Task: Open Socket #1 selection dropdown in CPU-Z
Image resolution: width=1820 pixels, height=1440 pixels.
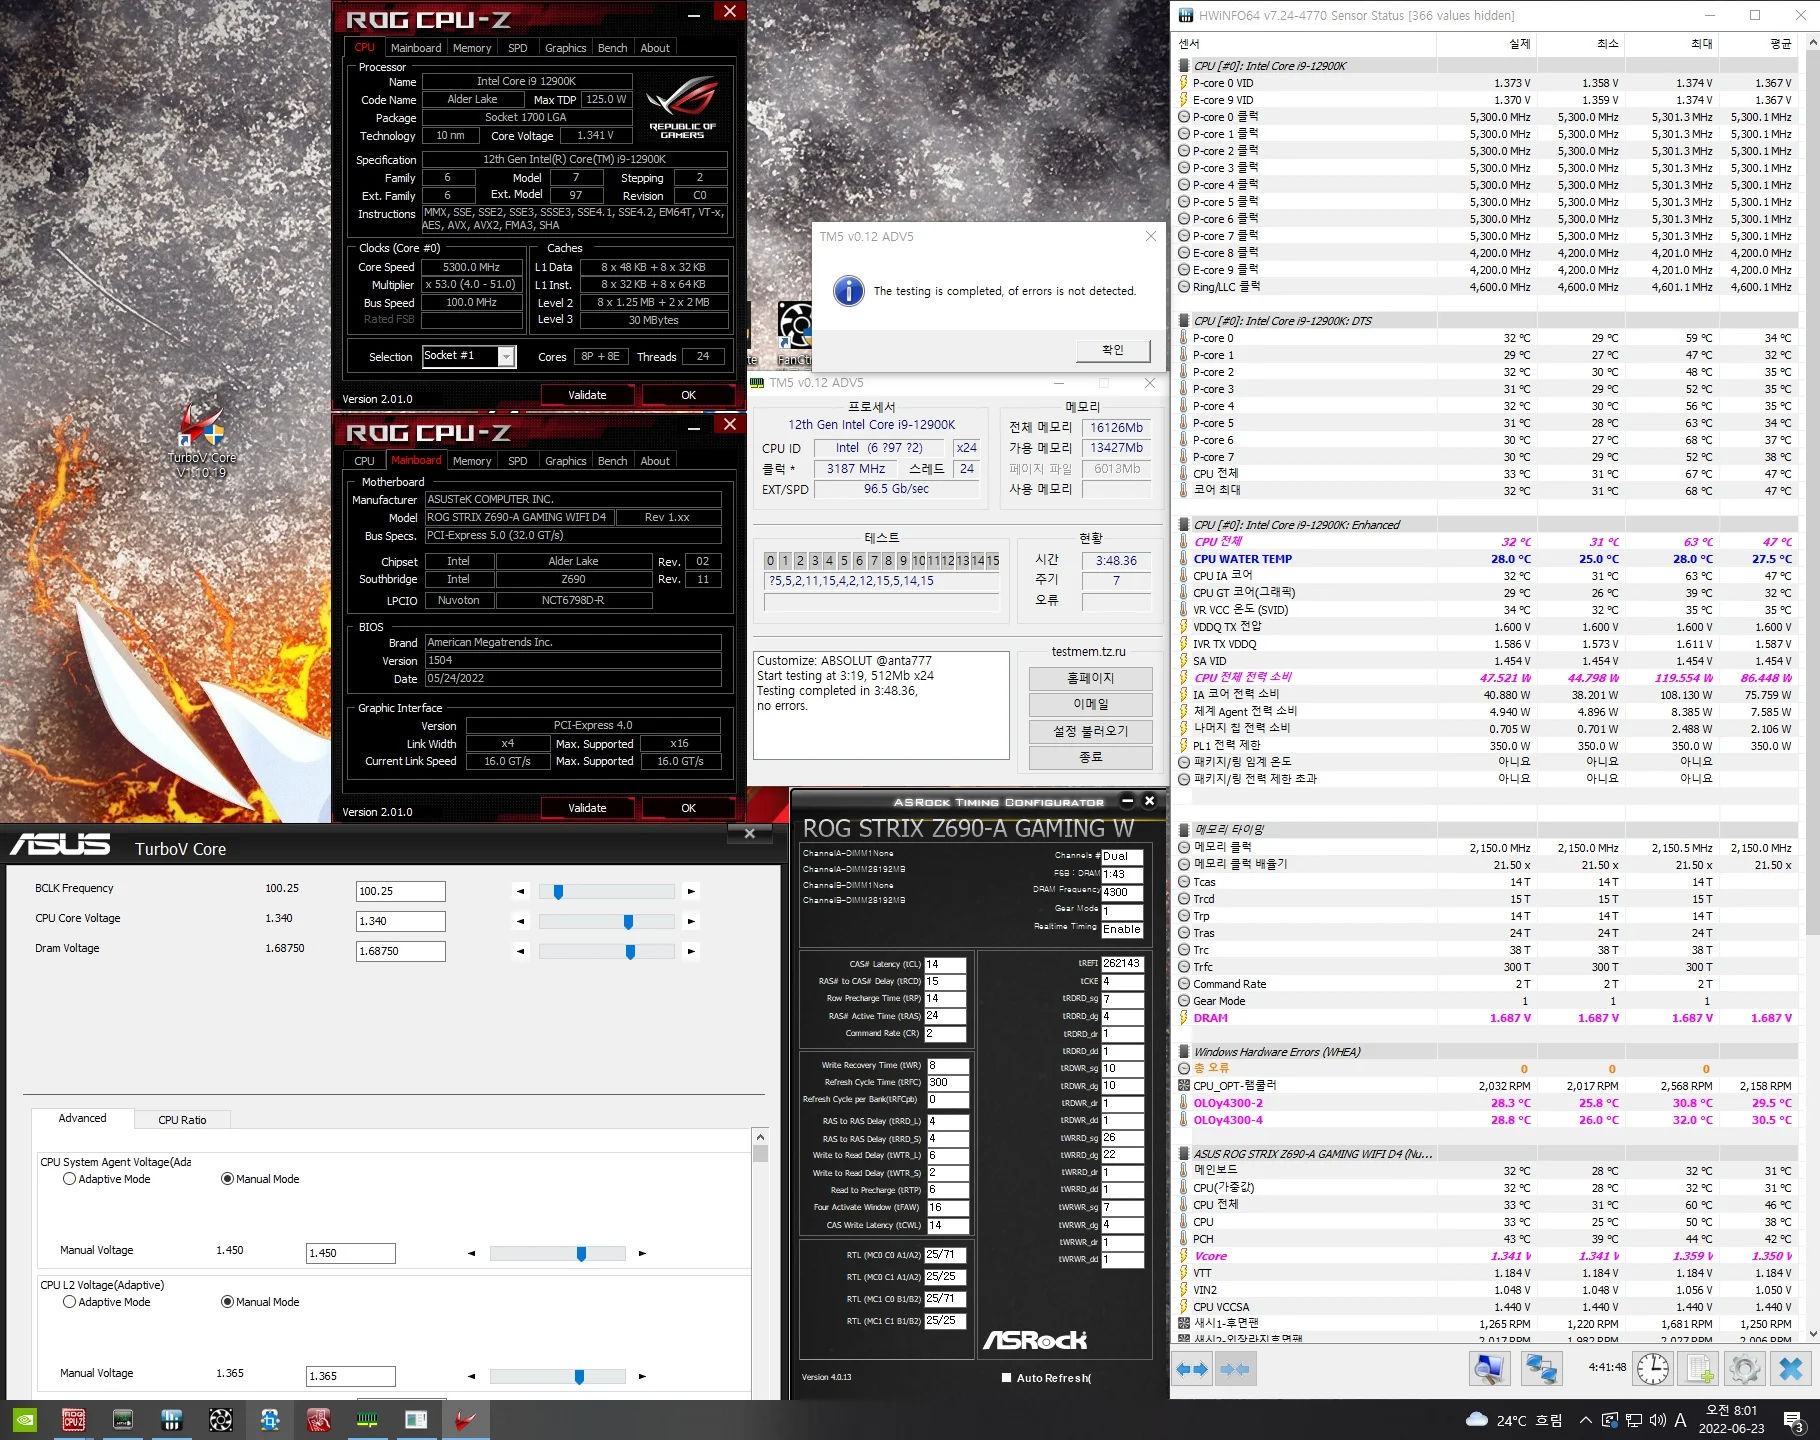Action: [x=507, y=356]
